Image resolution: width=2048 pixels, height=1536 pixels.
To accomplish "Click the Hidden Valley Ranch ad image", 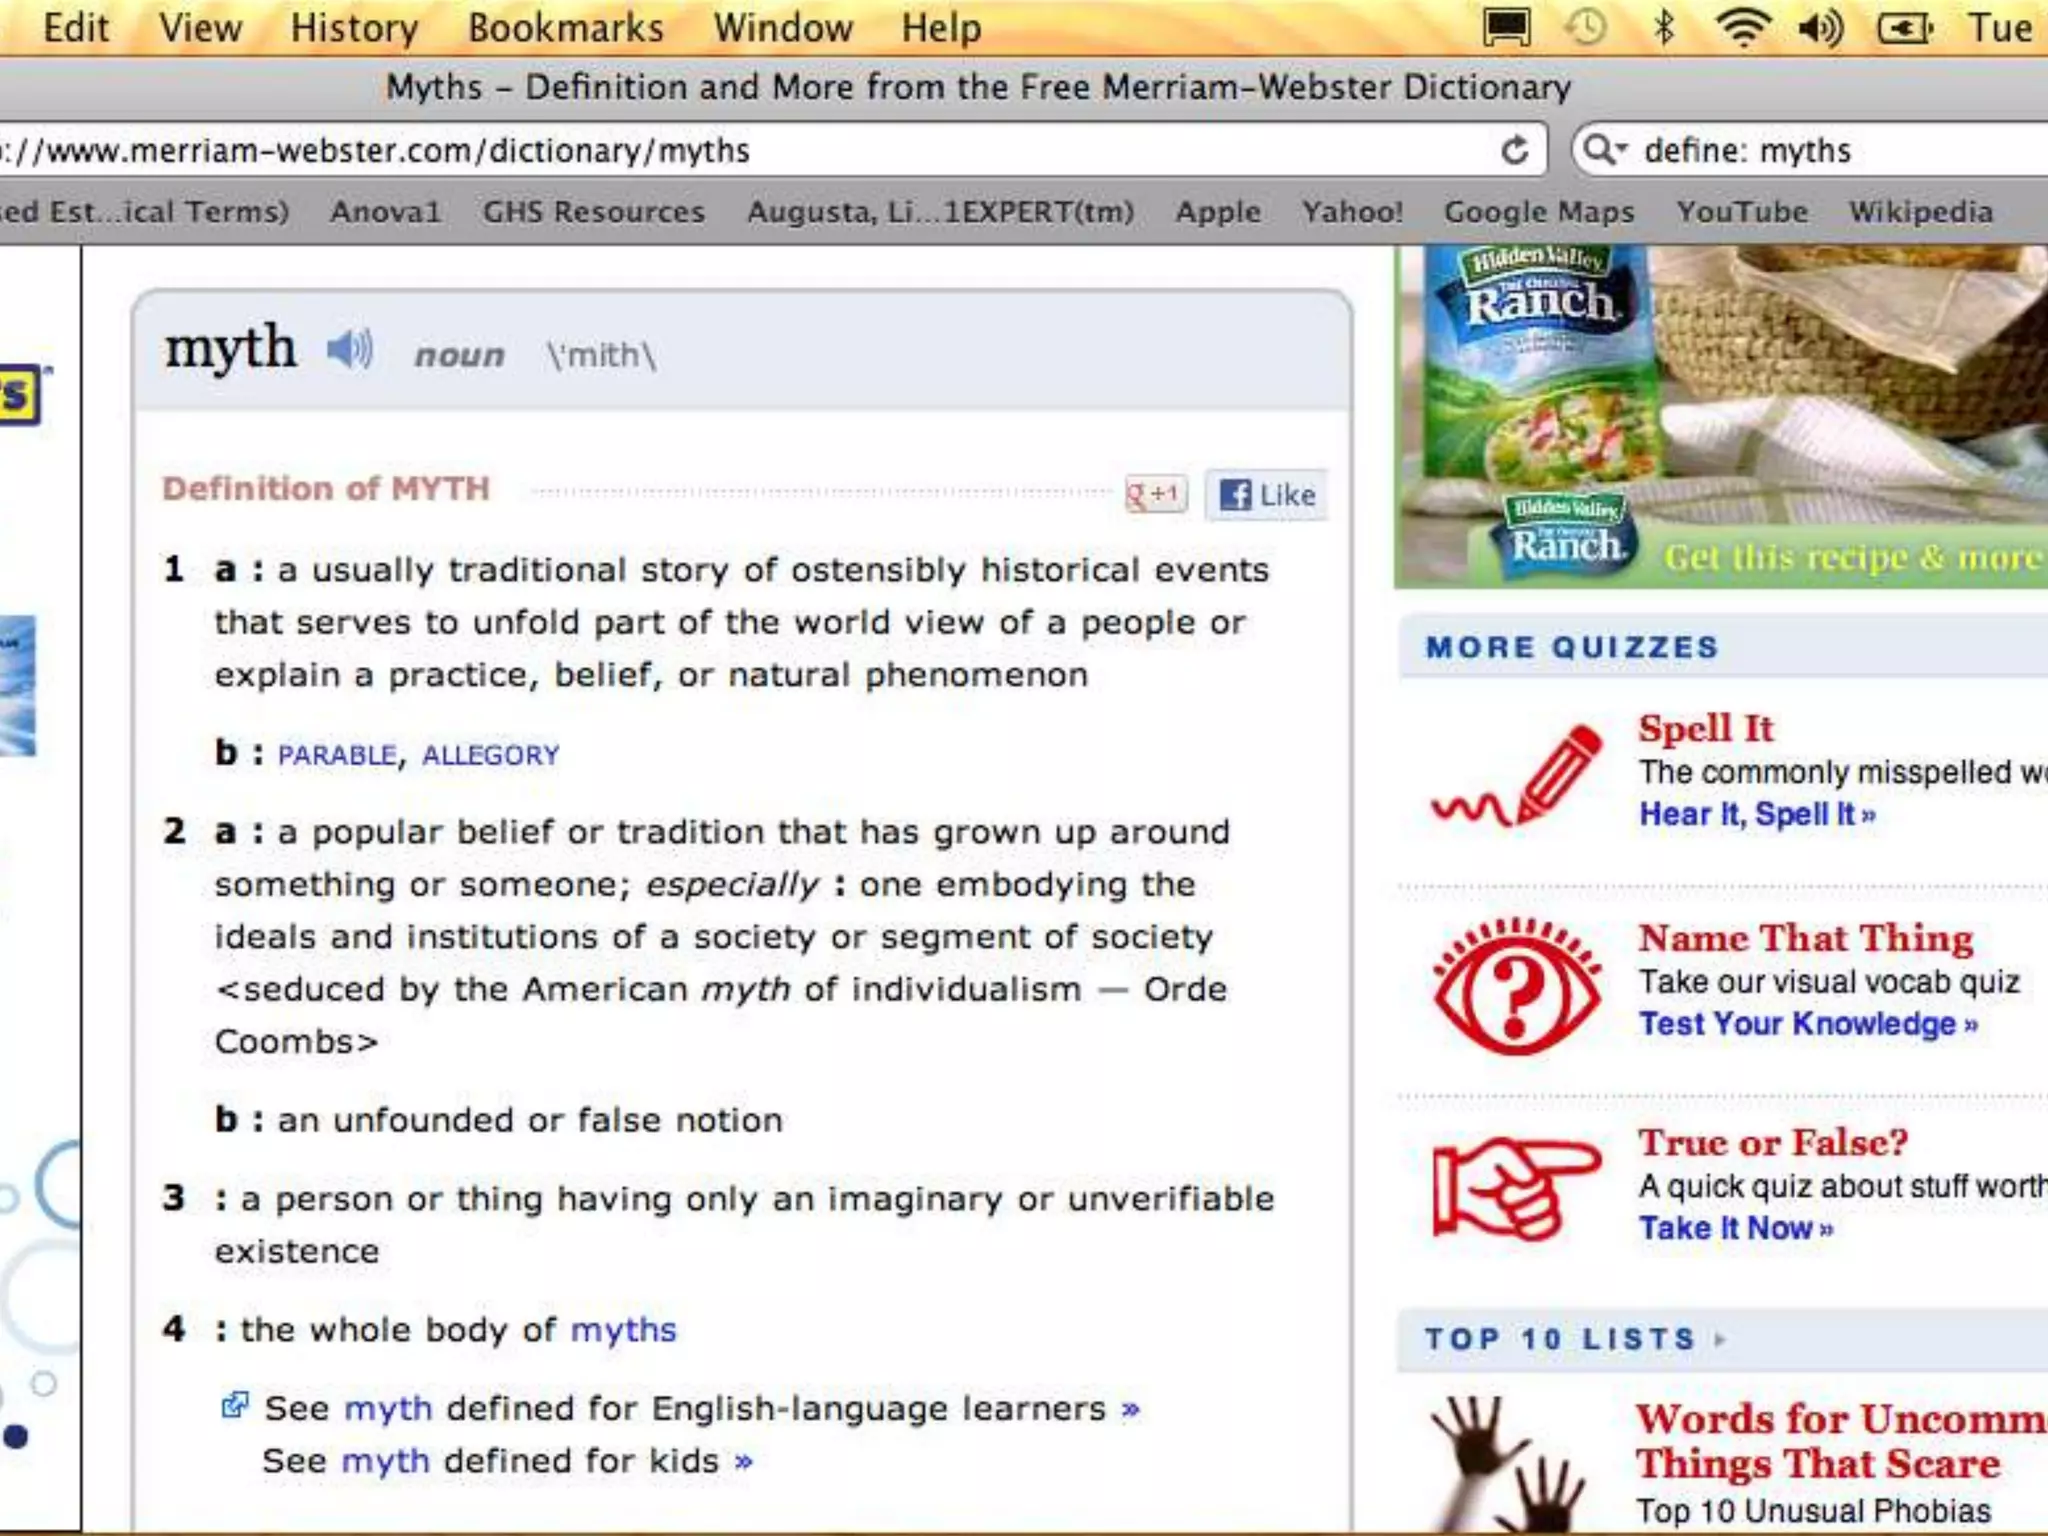I will 1720,415.
